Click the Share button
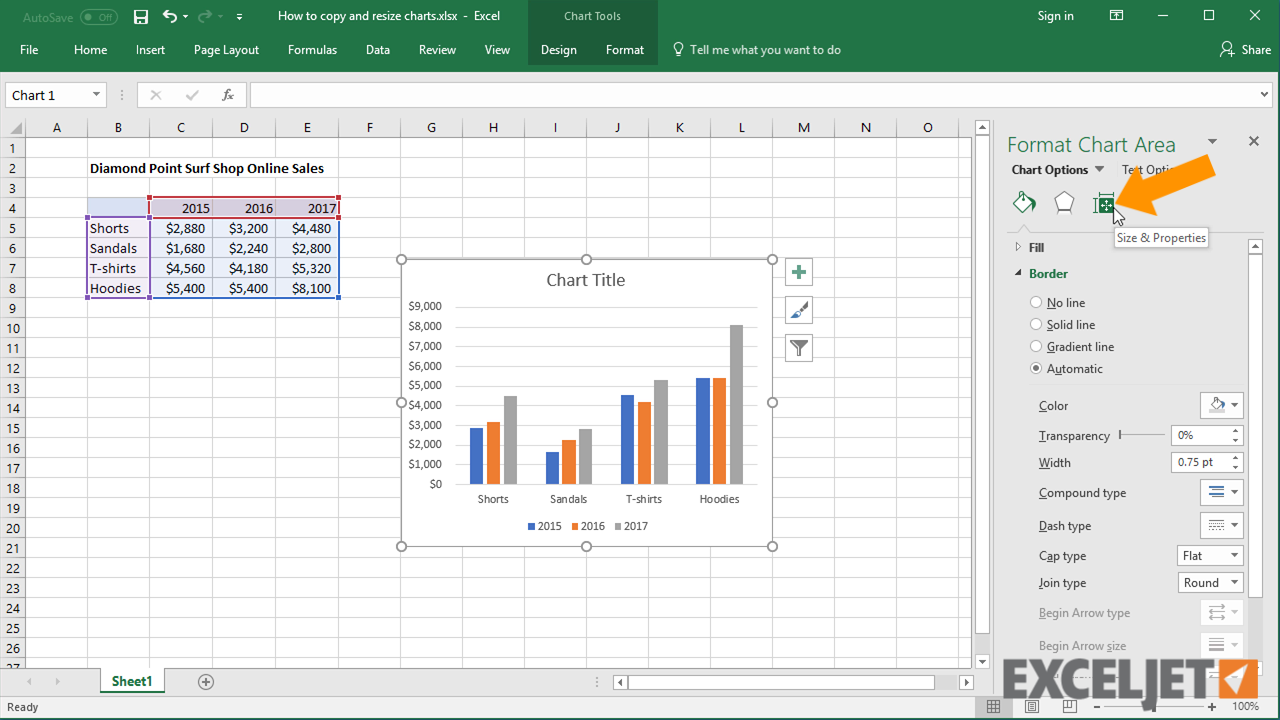Viewport: 1280px width, 720px height. click(x=1244, y=48)
